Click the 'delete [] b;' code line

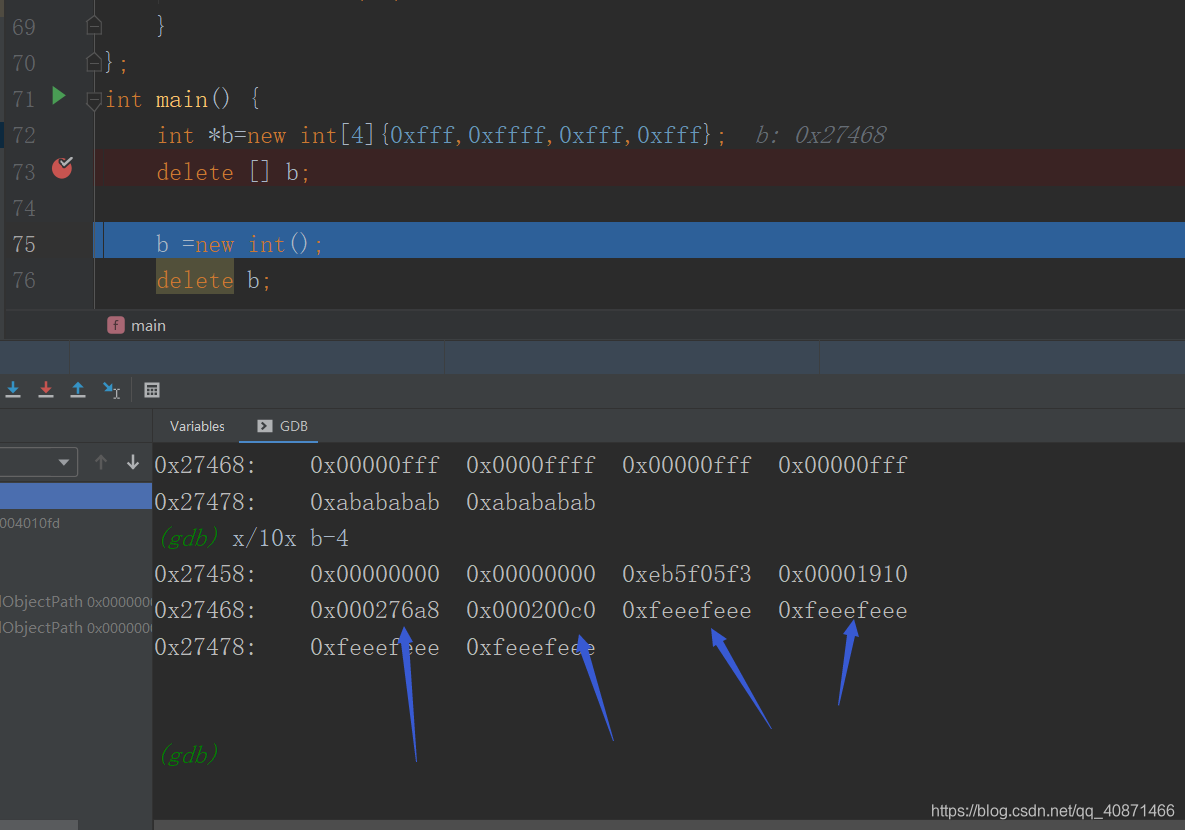(x=233, y=172)
